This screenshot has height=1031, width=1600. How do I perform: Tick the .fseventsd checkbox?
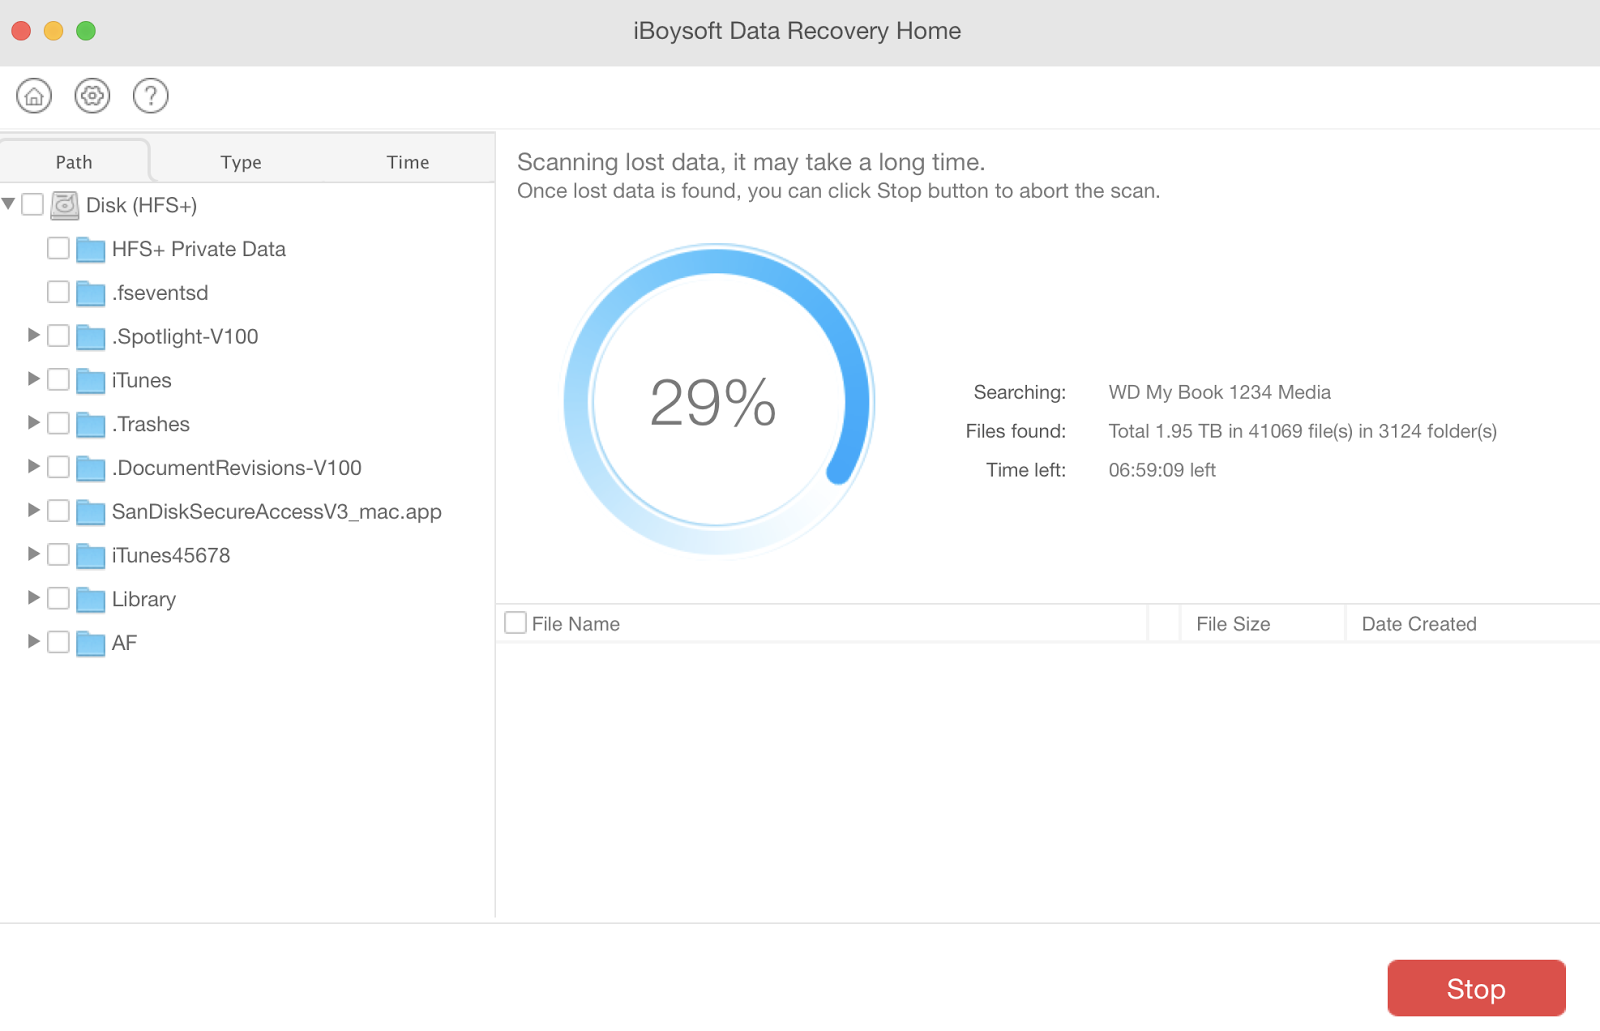coord(58,292)
